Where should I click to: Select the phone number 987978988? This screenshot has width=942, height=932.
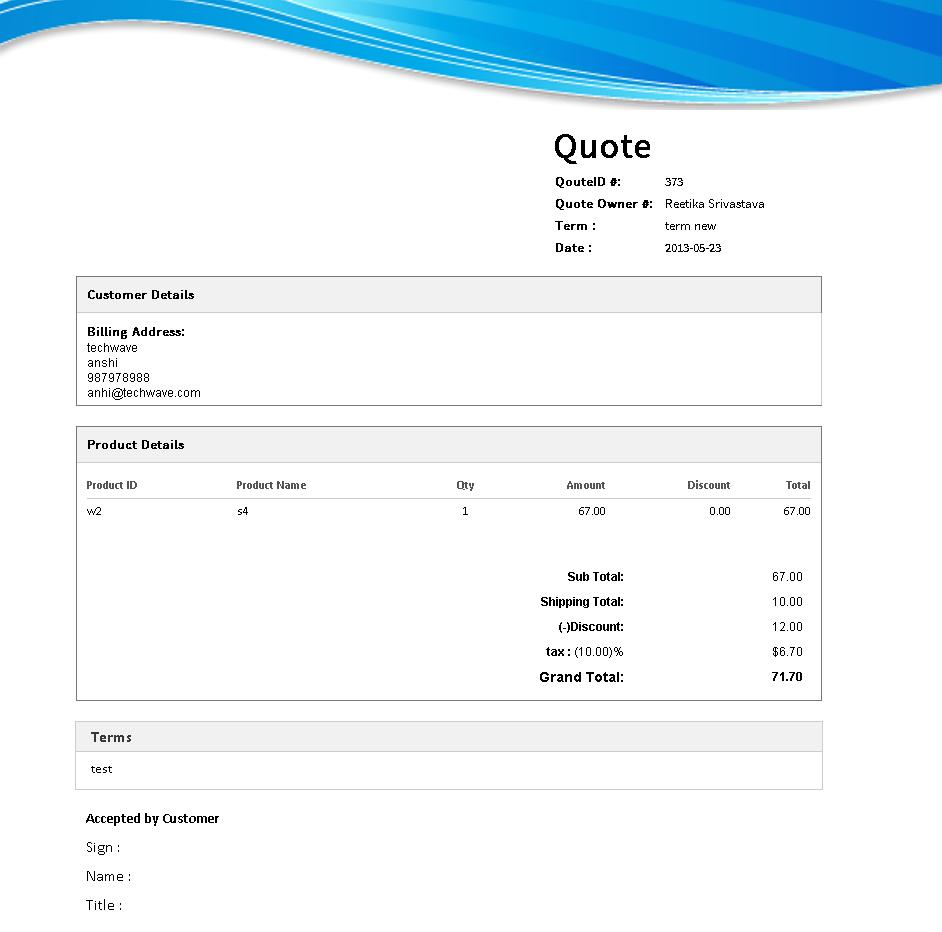coord(118,378)
